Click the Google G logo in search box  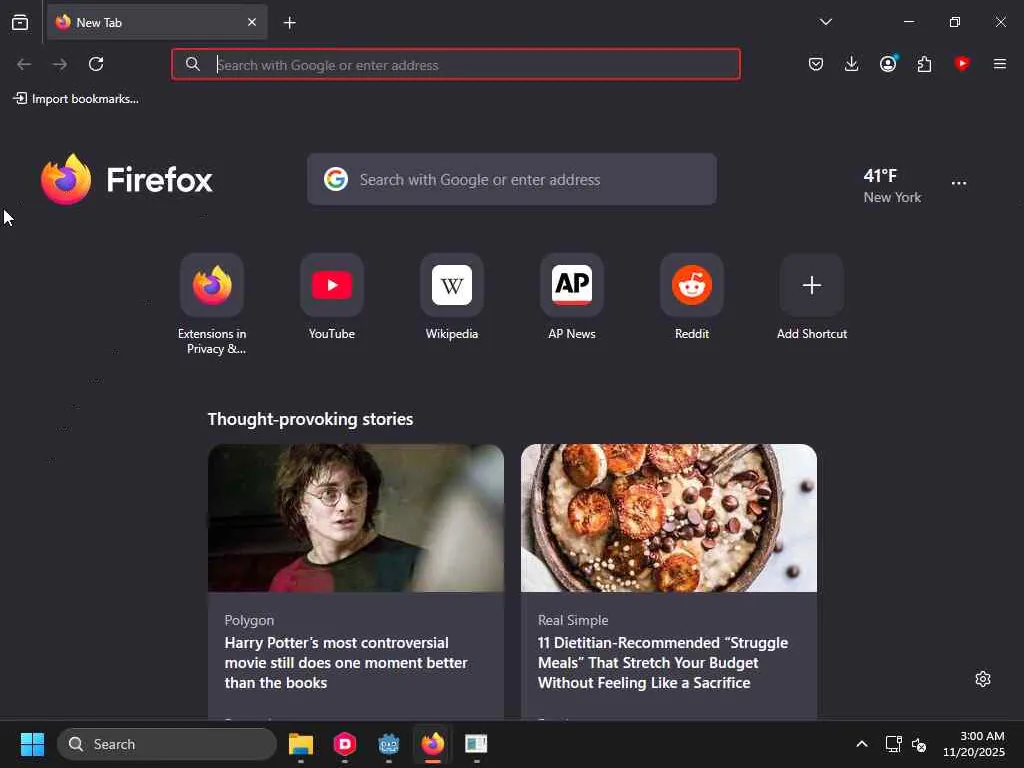[336, 179]
